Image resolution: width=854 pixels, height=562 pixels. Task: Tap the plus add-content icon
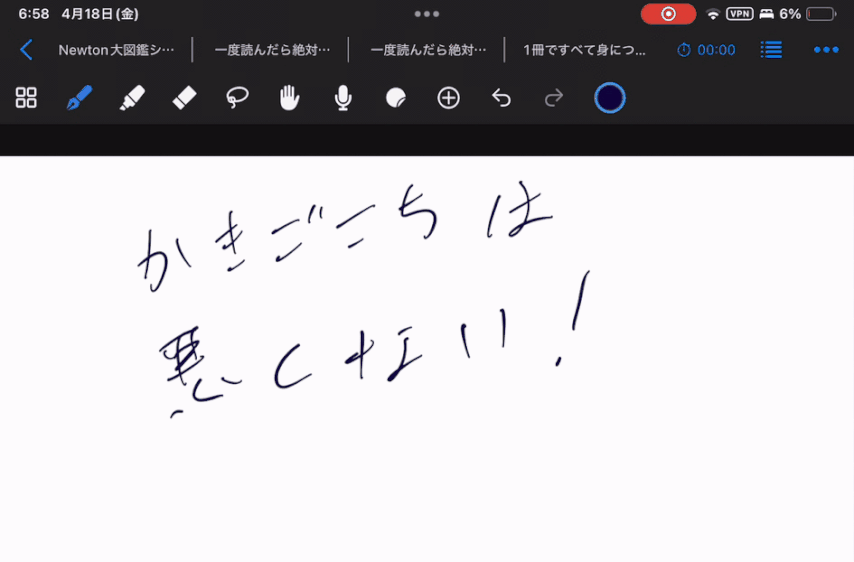[x=449, y=98]
